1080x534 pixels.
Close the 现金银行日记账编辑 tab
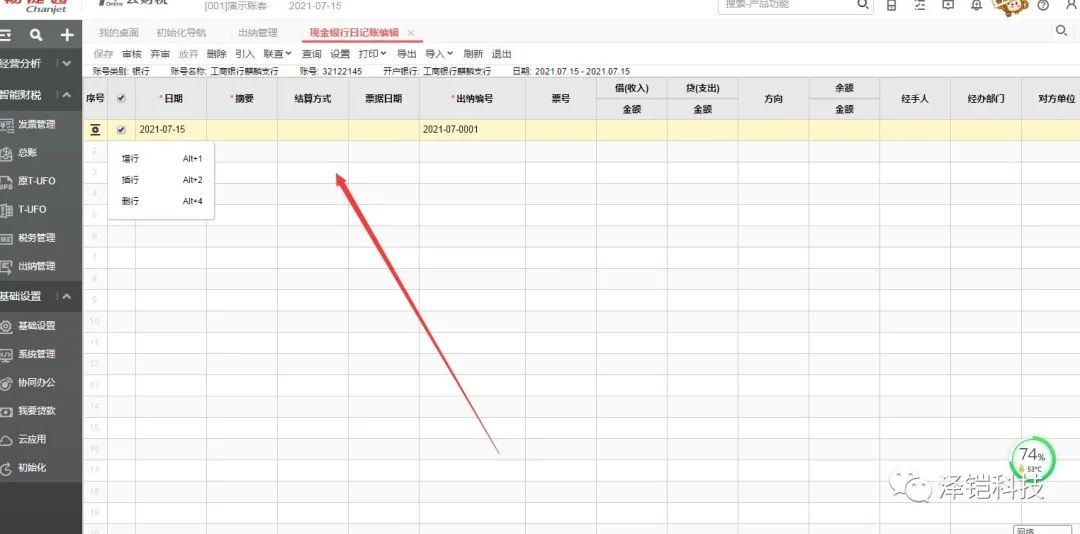point(411,33)
